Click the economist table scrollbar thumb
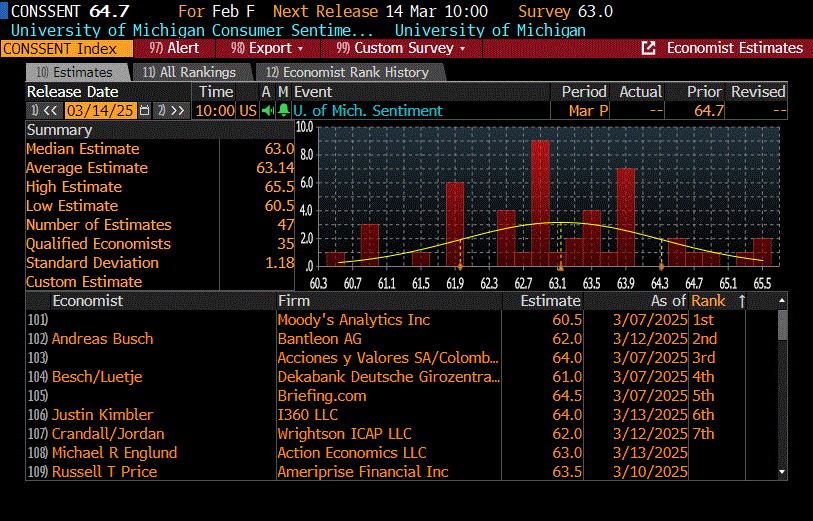The image size is (813, 521). click(x=782, y=325)
